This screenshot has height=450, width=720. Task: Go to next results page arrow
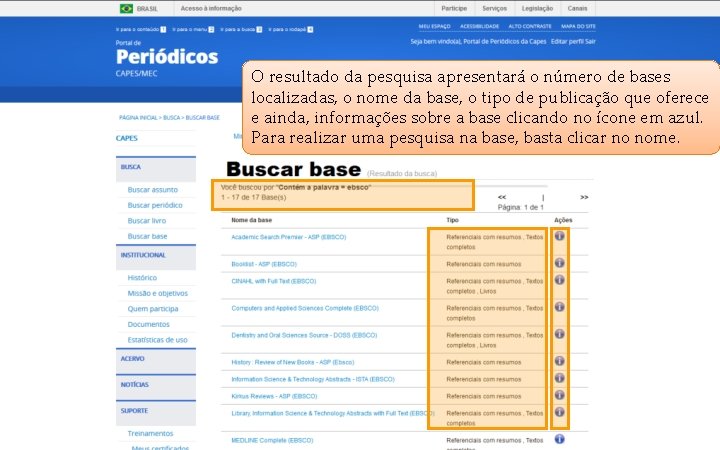pos(584,197)
